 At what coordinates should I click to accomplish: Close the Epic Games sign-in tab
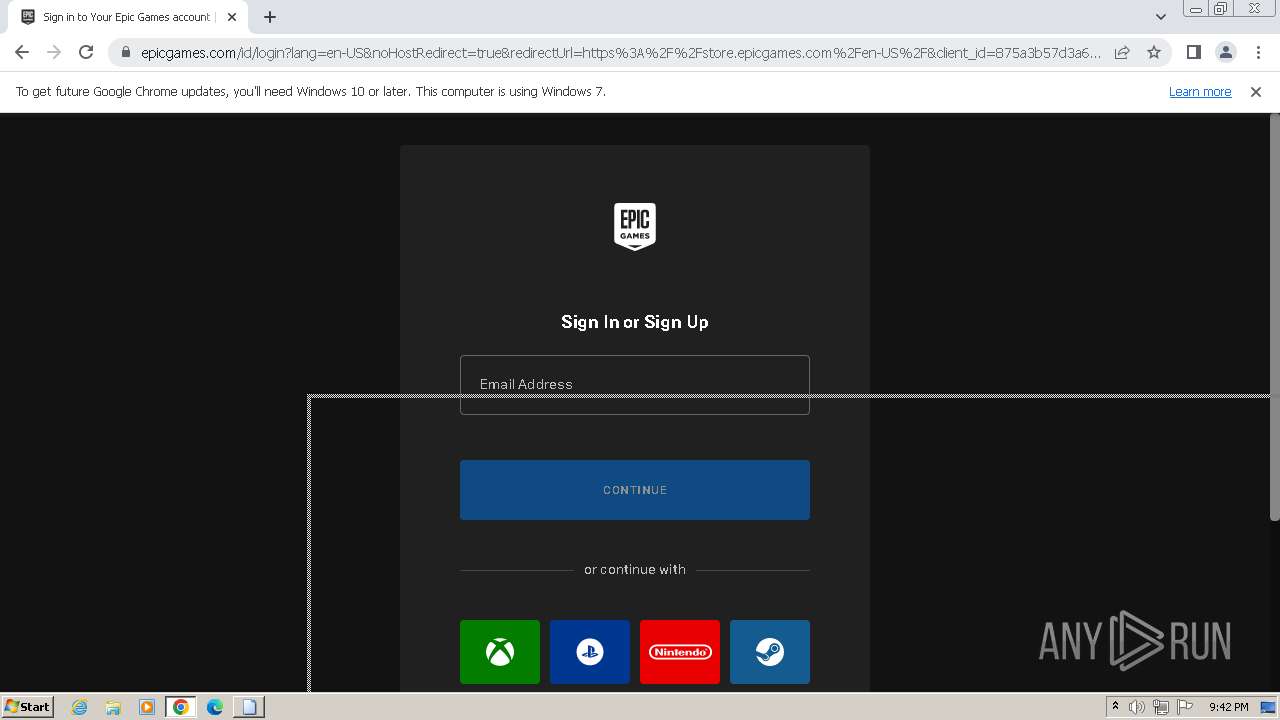232,17
